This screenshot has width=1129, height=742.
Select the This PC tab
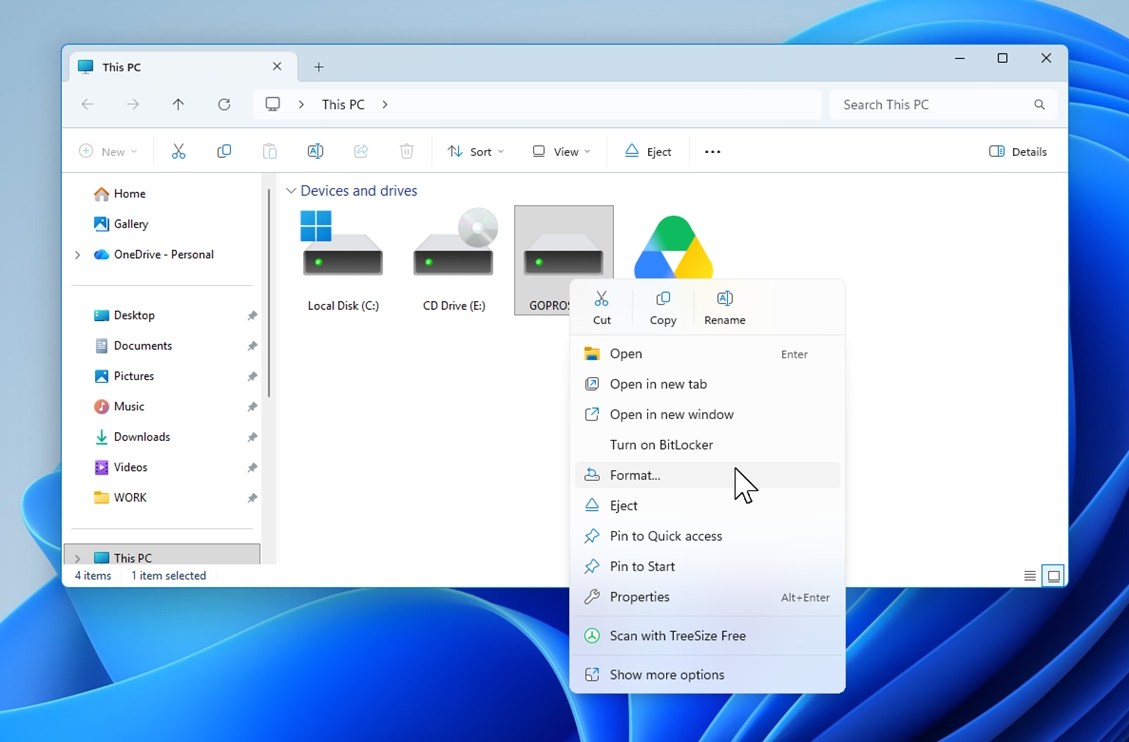[x=182, y=66]
